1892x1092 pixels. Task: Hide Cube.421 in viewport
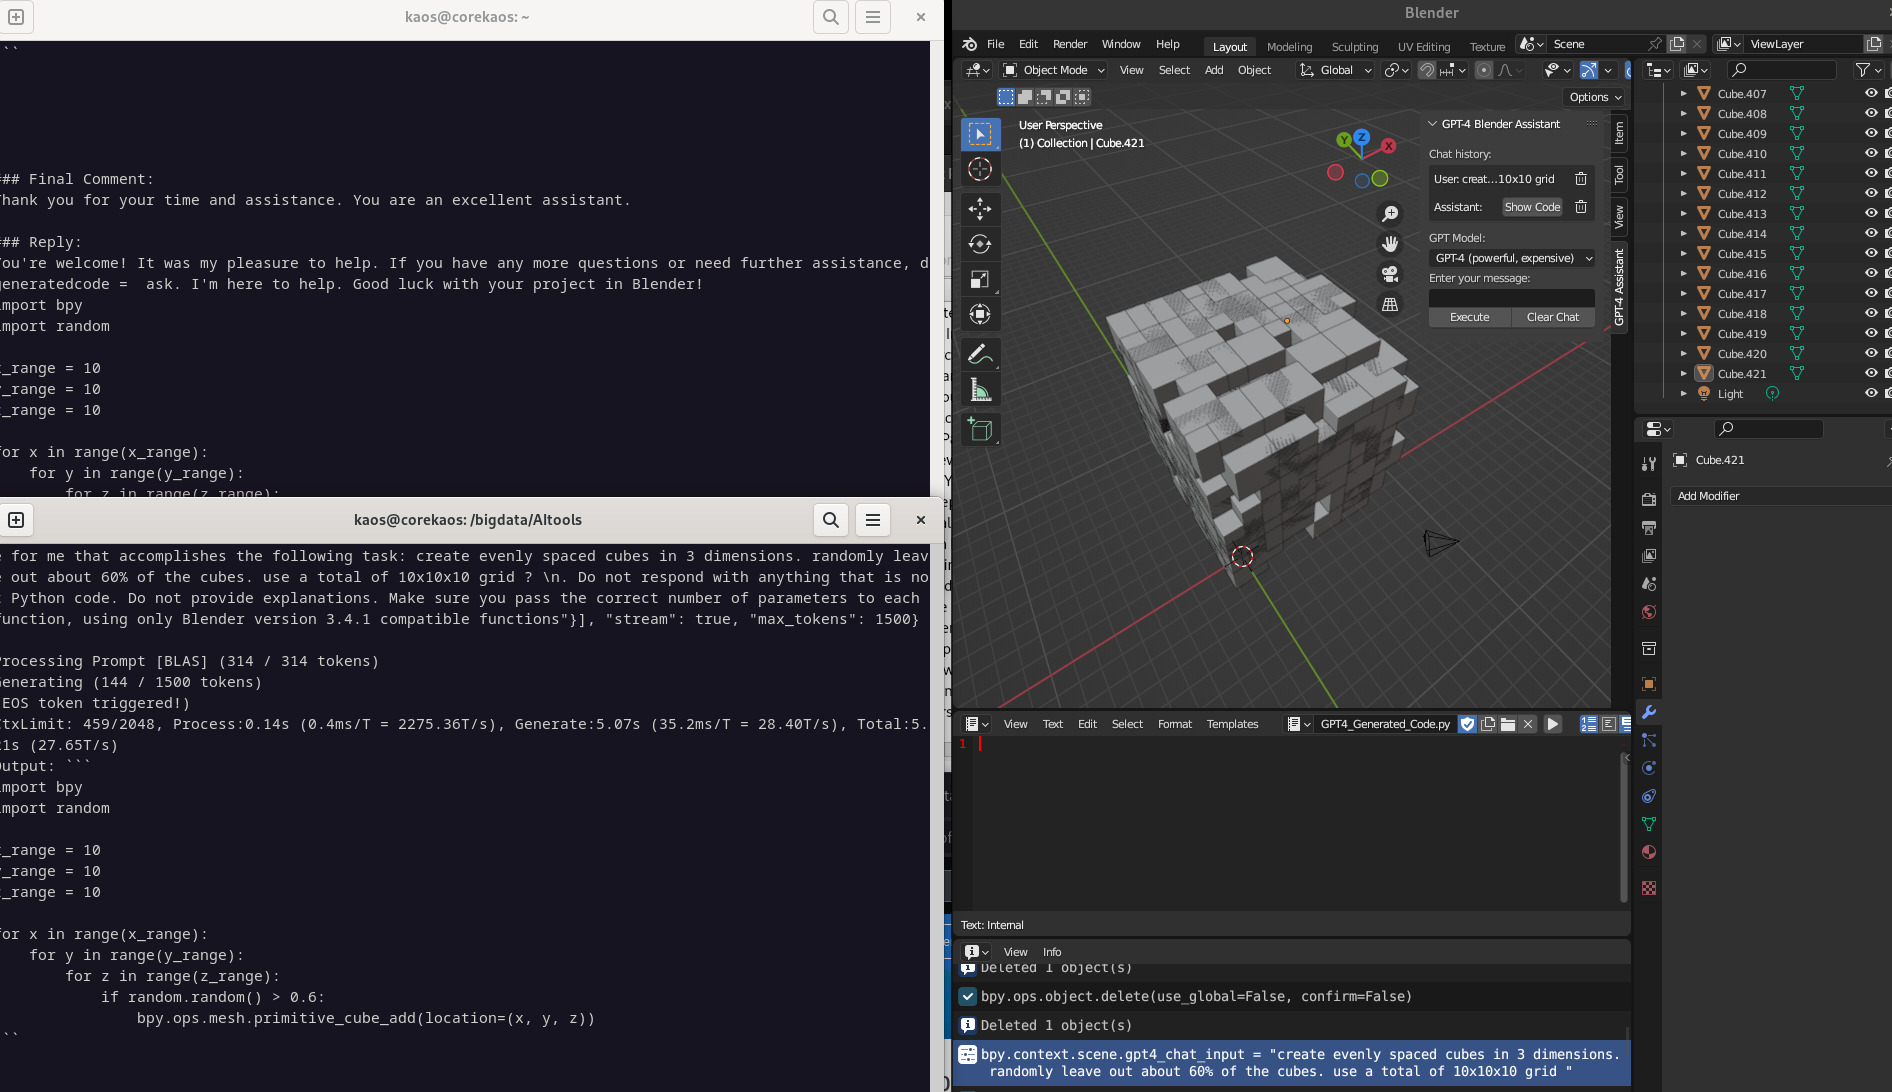pyautogui.click(x=1871, y=373)
